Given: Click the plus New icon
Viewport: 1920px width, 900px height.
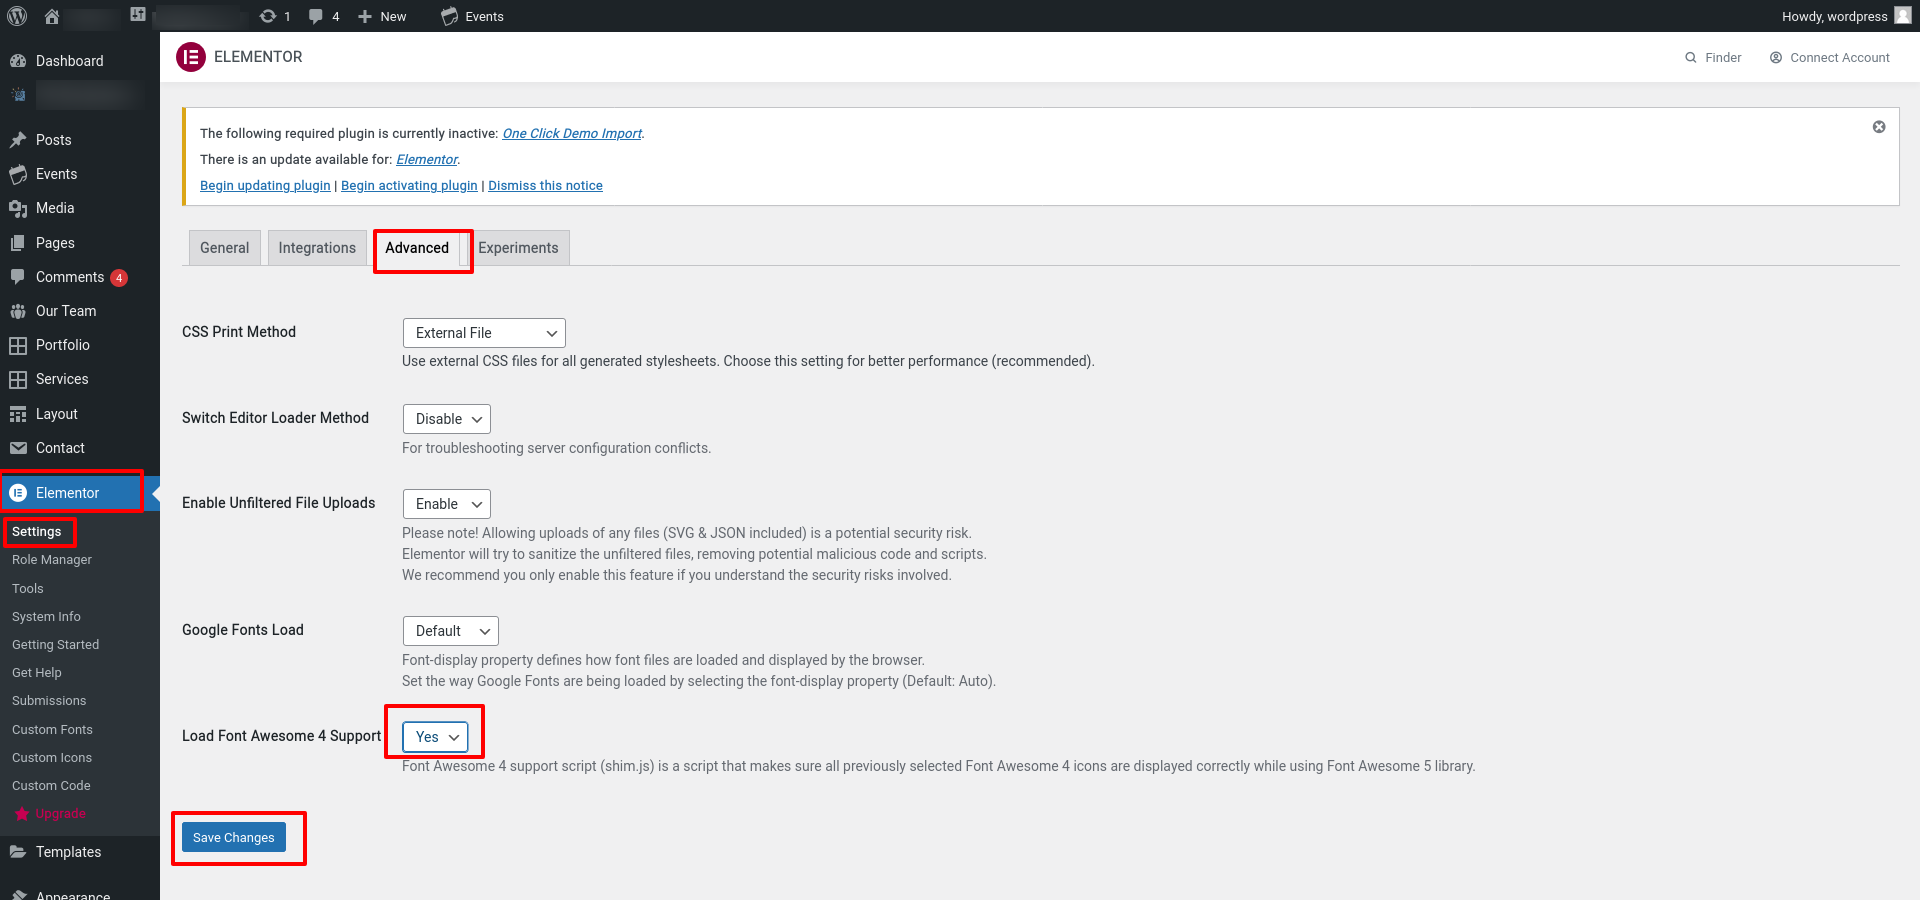Looking at the screenshot, I should pyautogui.click(x=365, y=16).
